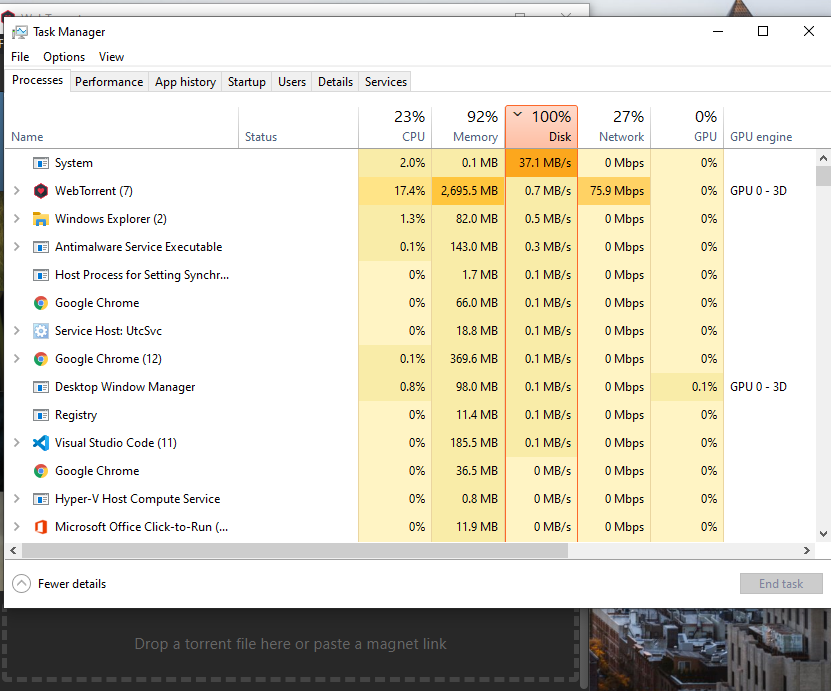
Task: Select the Desktop Window Manager row name
Action: tap(125, 387)
